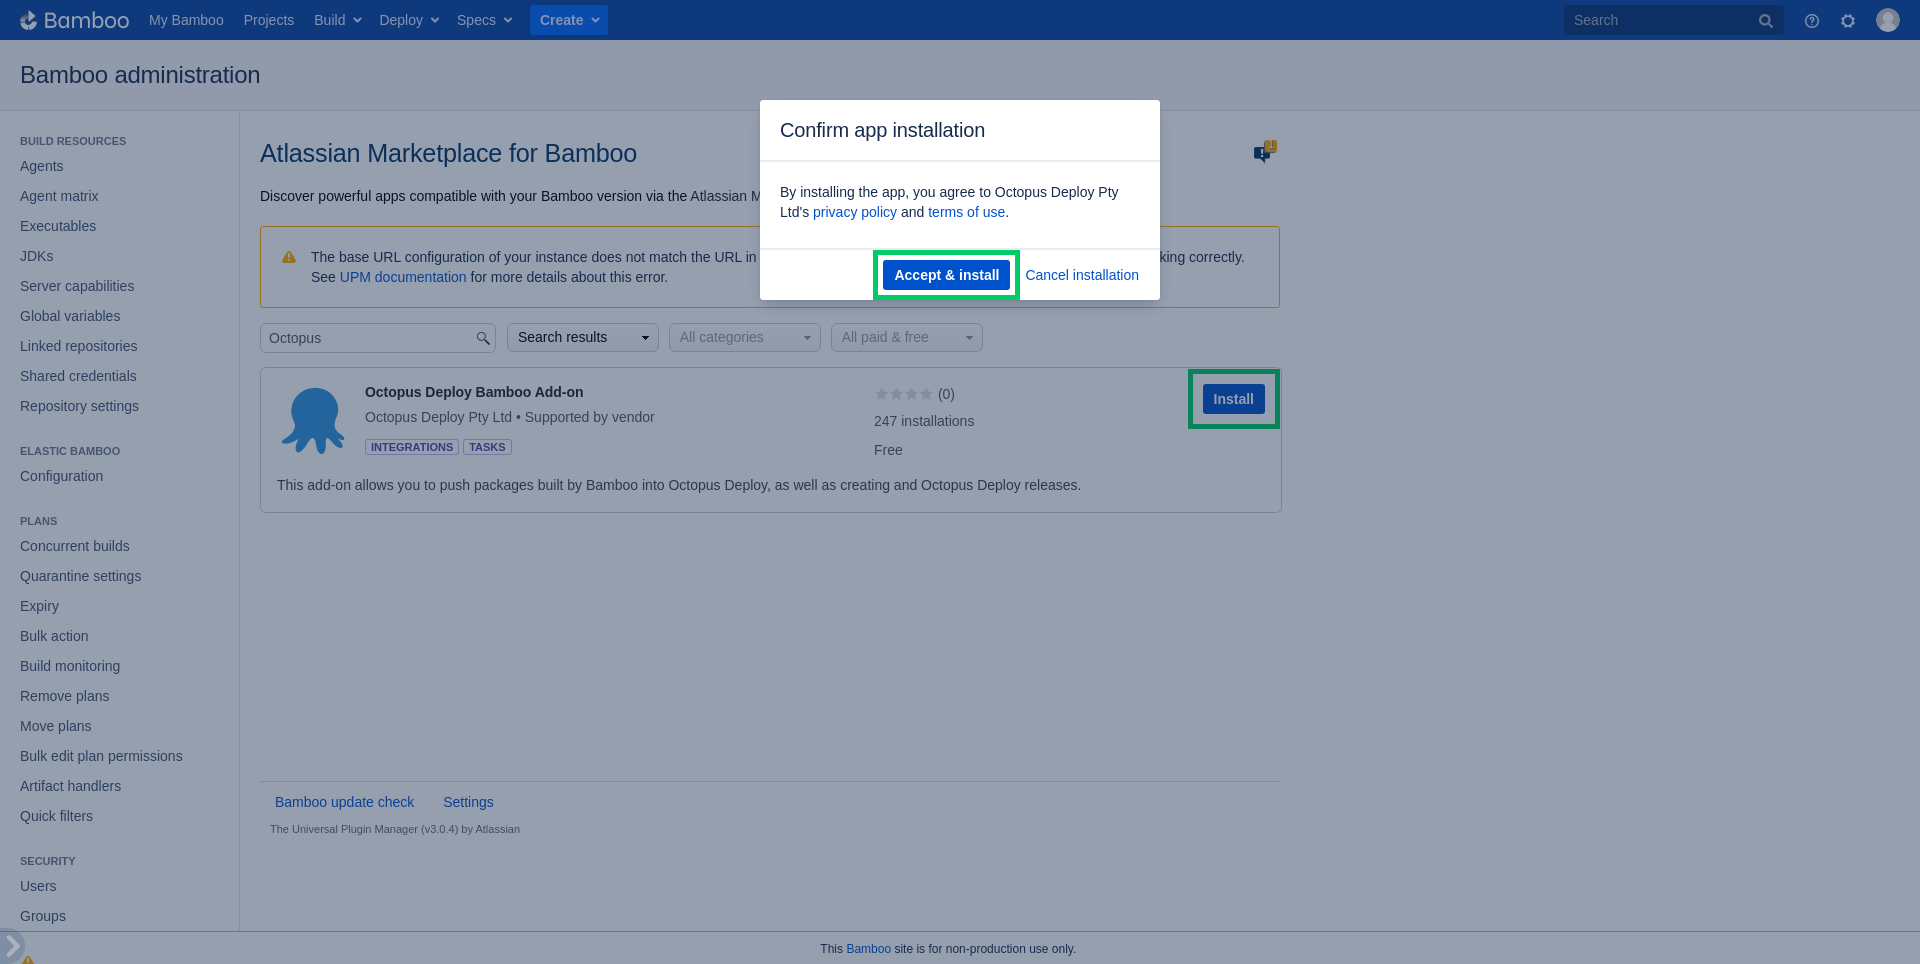Click the '247 installations' text
The image size is (1920, 964).
pos(924,421)
